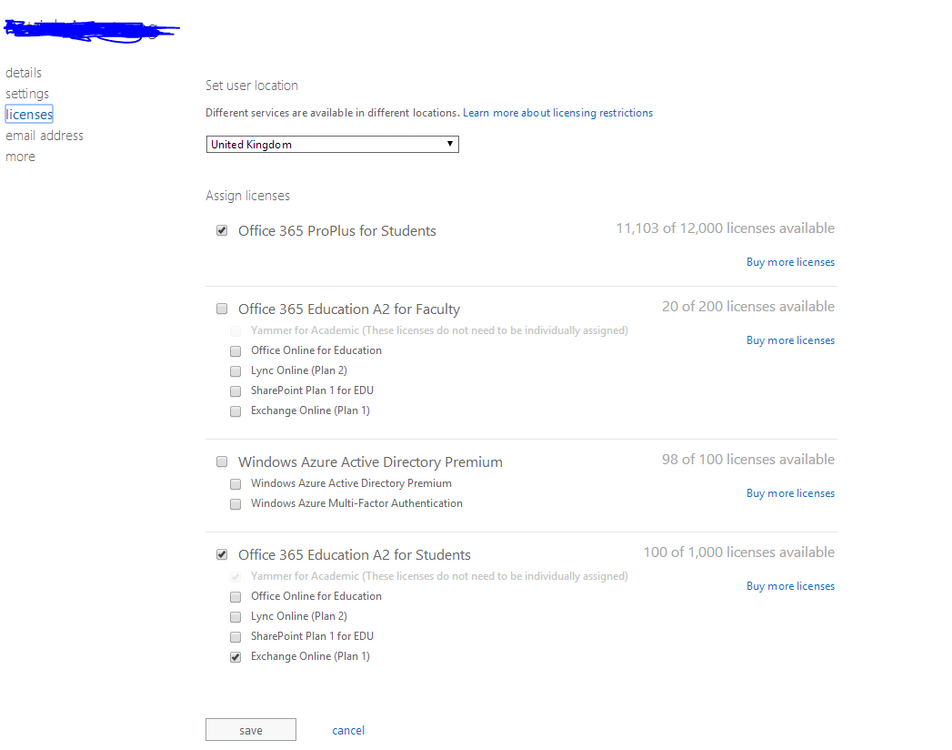Image resolution: width=952 pixels, height=750 pixels.
Task: Click the '11,103 of 12,000 licenses available' text
Action: (x=725, y=228)
